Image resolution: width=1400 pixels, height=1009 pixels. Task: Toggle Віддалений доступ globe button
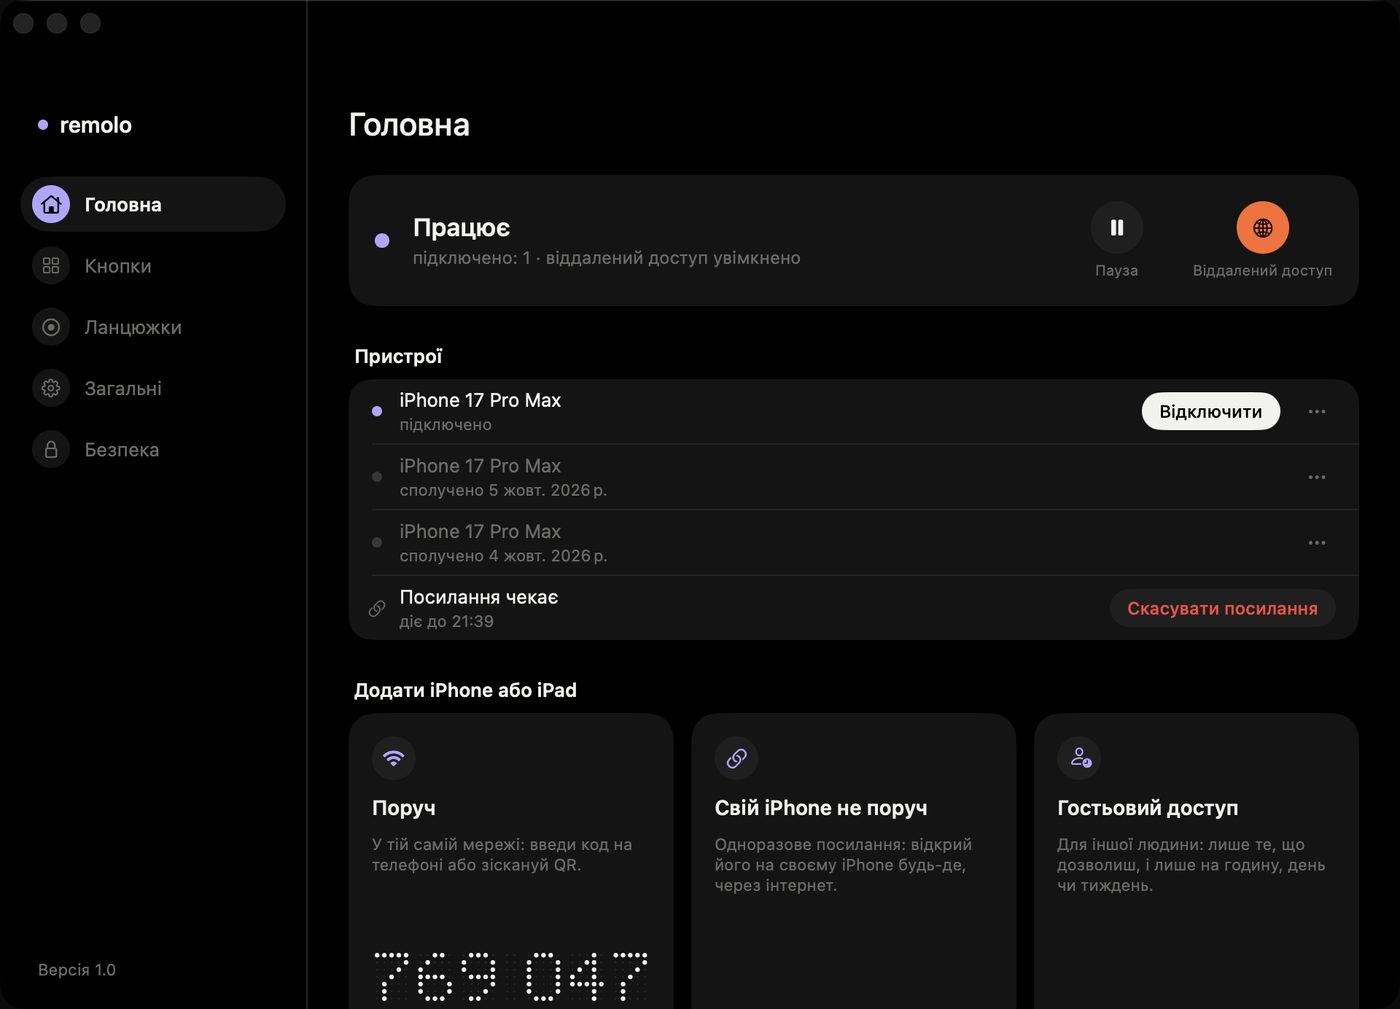tap(1263, 228)
